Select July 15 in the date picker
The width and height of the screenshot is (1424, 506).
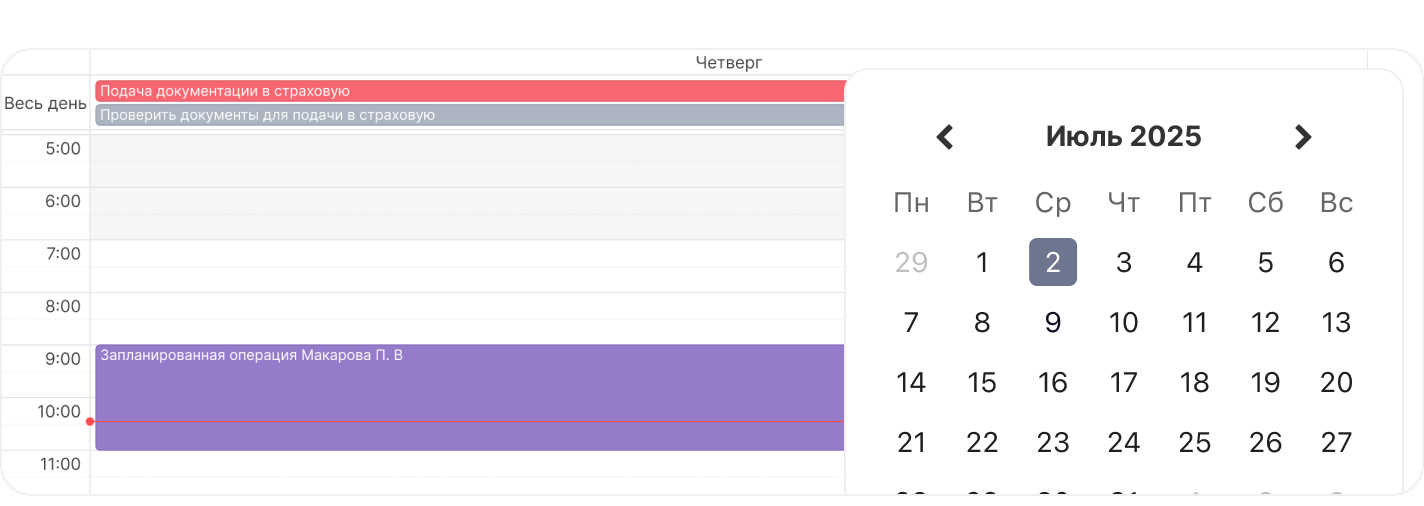982,383
